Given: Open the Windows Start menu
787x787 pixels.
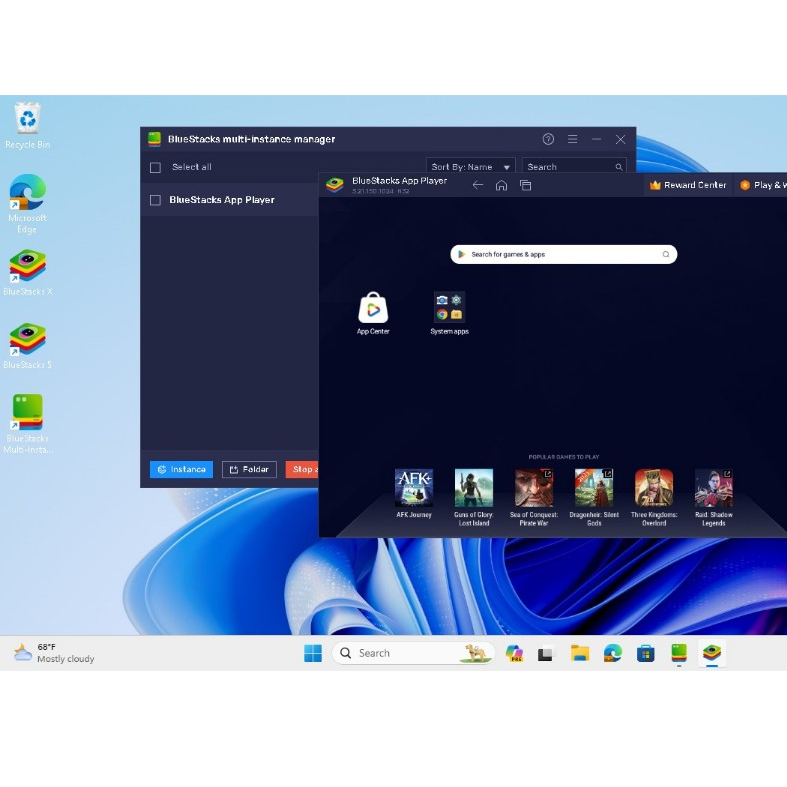Looking at the screenshot, I should tap(313, 653).
